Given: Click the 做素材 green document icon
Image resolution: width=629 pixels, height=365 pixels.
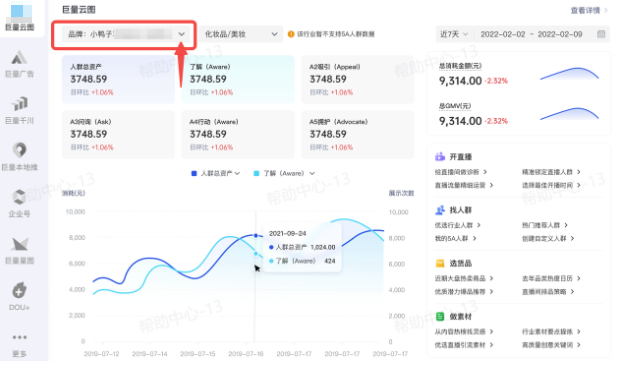Looking at the screenshot, I should pos(440,316).
